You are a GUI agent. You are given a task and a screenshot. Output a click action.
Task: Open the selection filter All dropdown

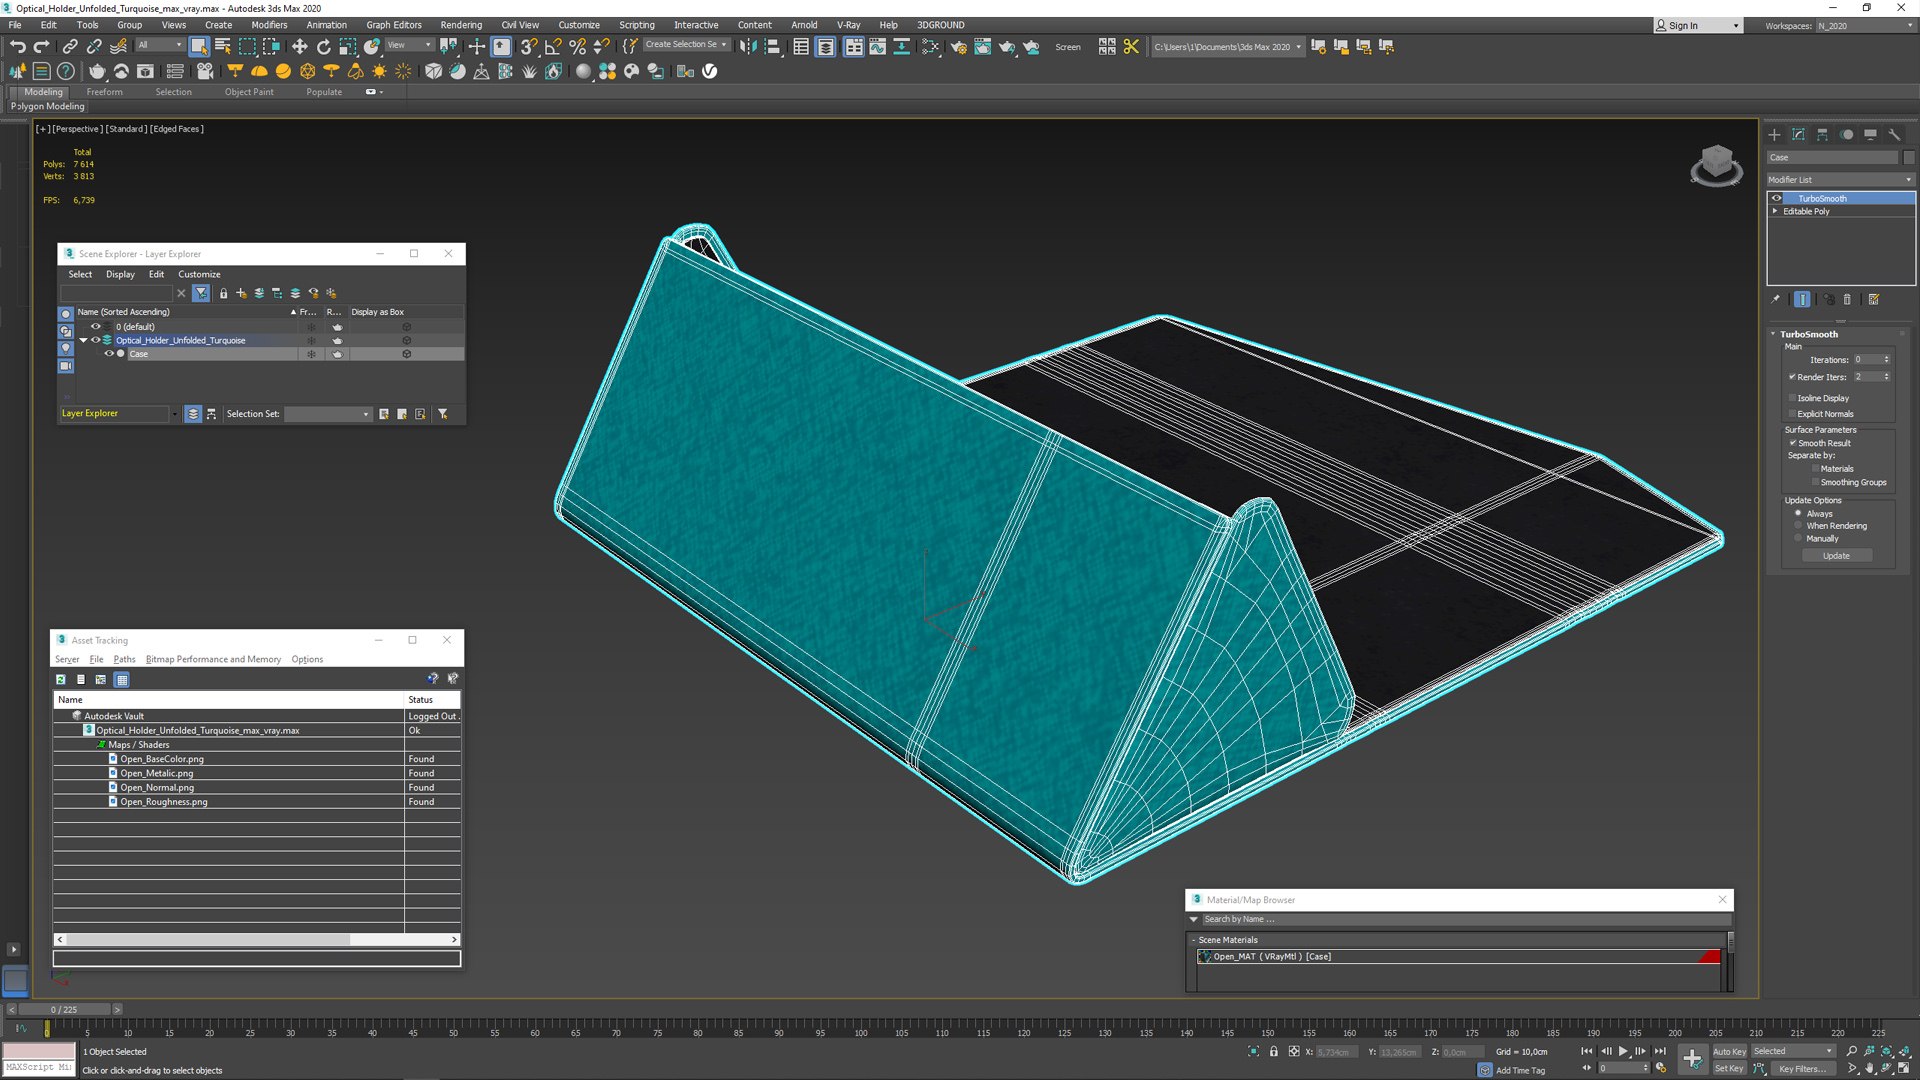(160, 45)
